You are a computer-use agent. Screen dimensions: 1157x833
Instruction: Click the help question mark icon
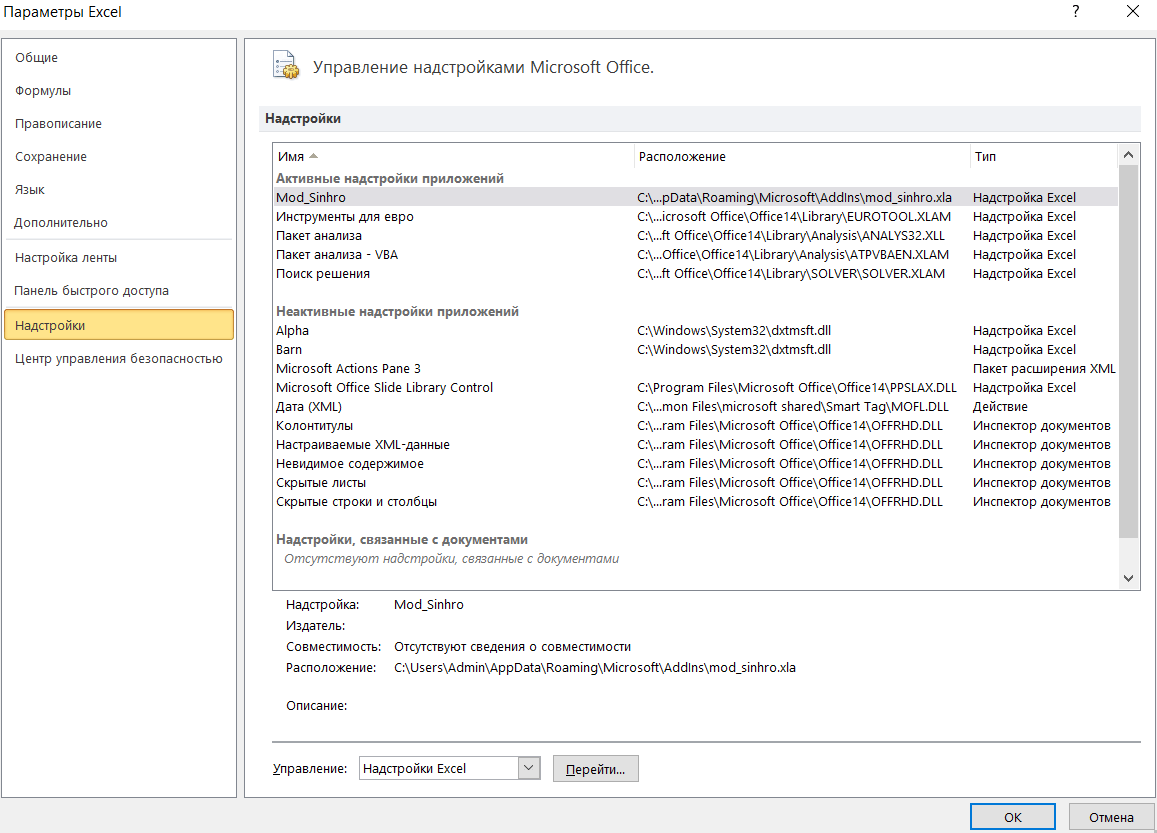coord(1076,11)
